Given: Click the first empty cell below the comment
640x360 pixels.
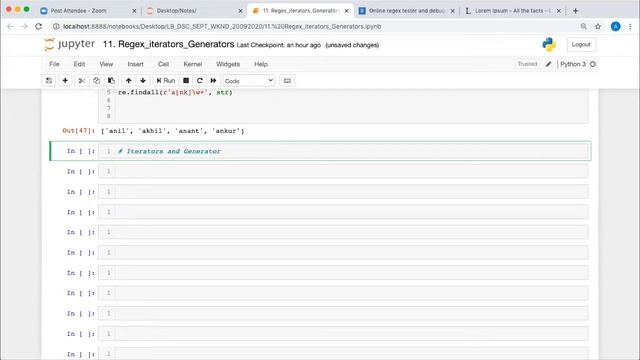Looking at the screenshot, I should click(343, 171).
